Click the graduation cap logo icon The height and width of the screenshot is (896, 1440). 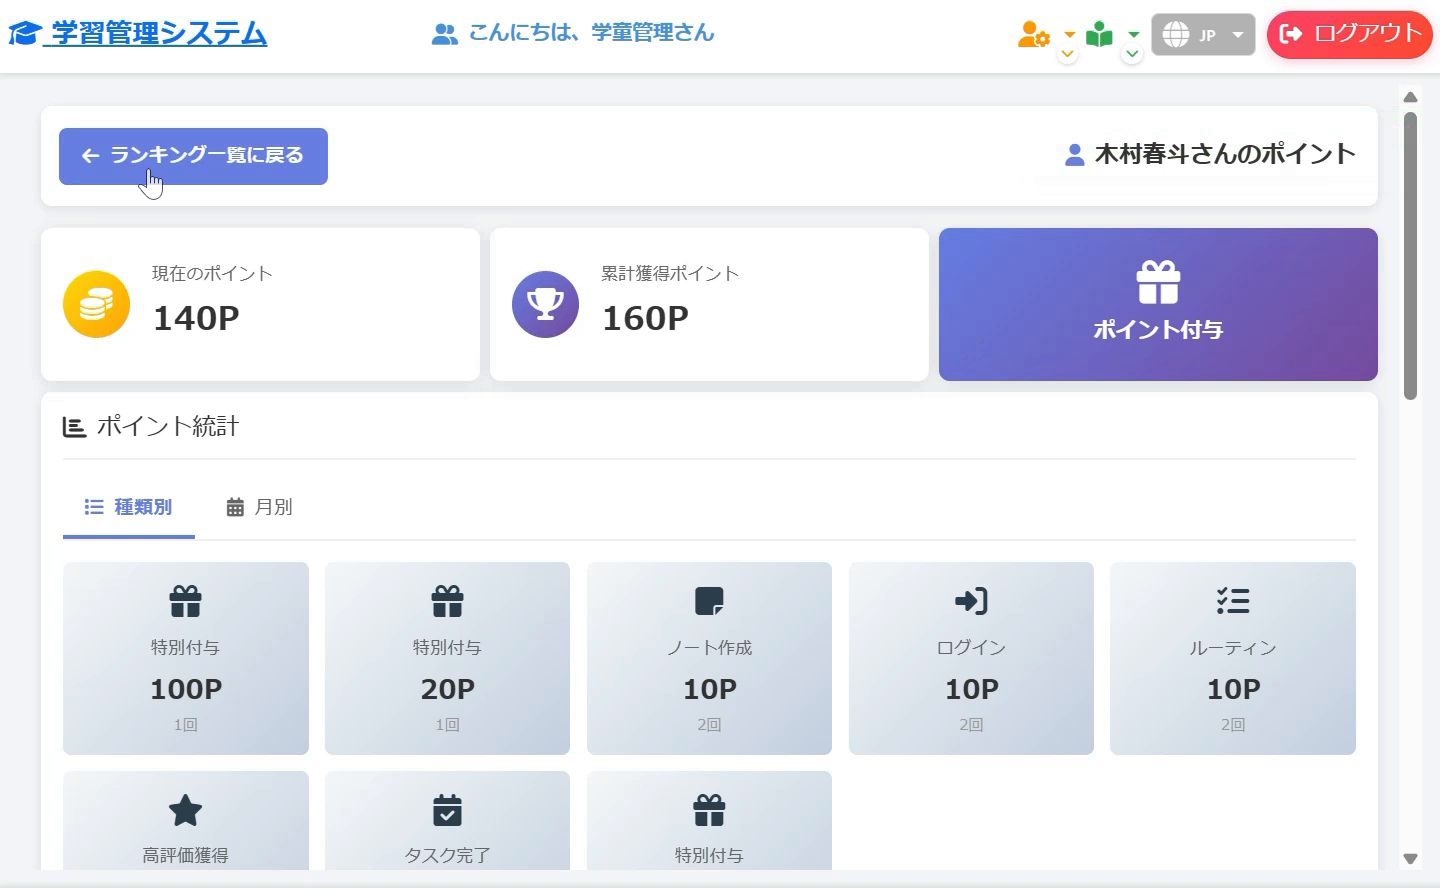(x=23, y=34)
